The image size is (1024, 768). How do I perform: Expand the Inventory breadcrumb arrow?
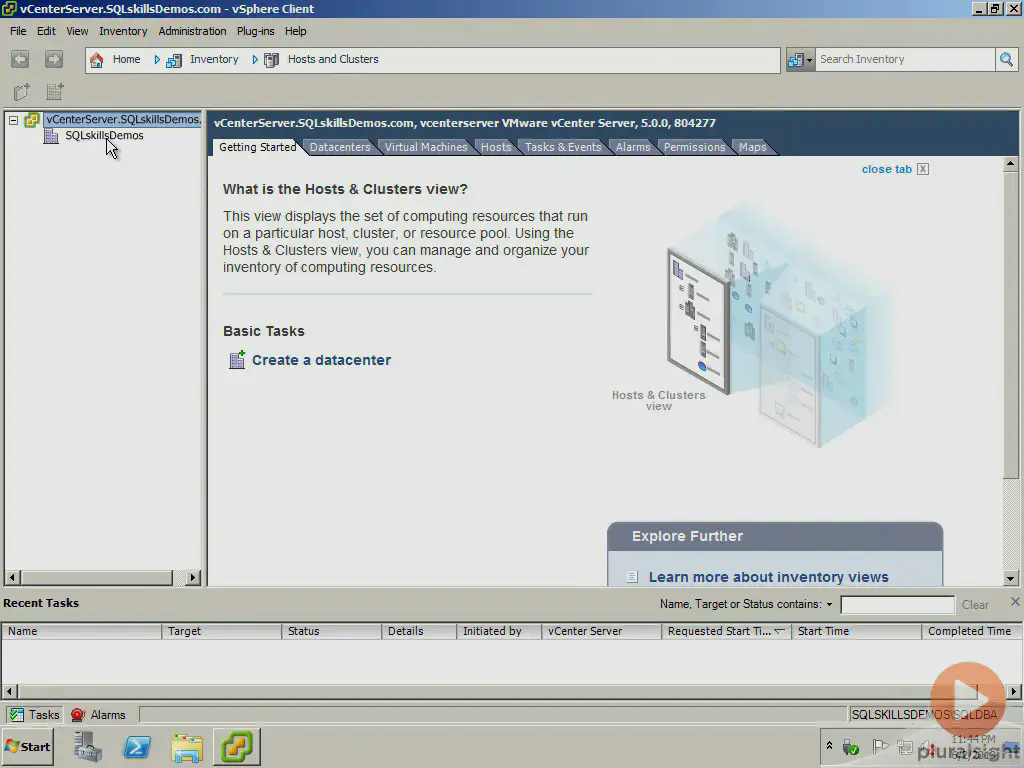(x=157, y=59)
